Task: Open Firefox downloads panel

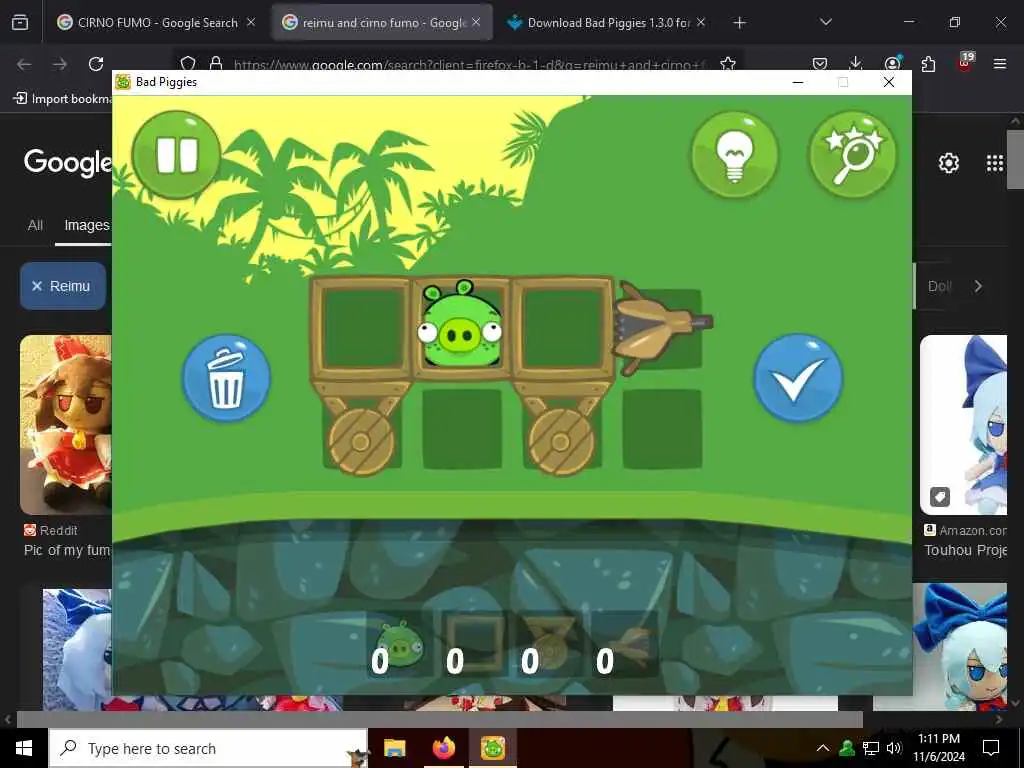Action: coord(856,63)
